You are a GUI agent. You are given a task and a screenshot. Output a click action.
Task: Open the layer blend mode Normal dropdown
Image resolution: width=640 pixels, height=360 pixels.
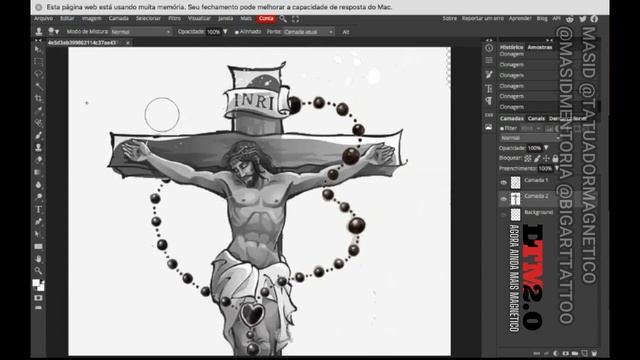coord(530,138)
